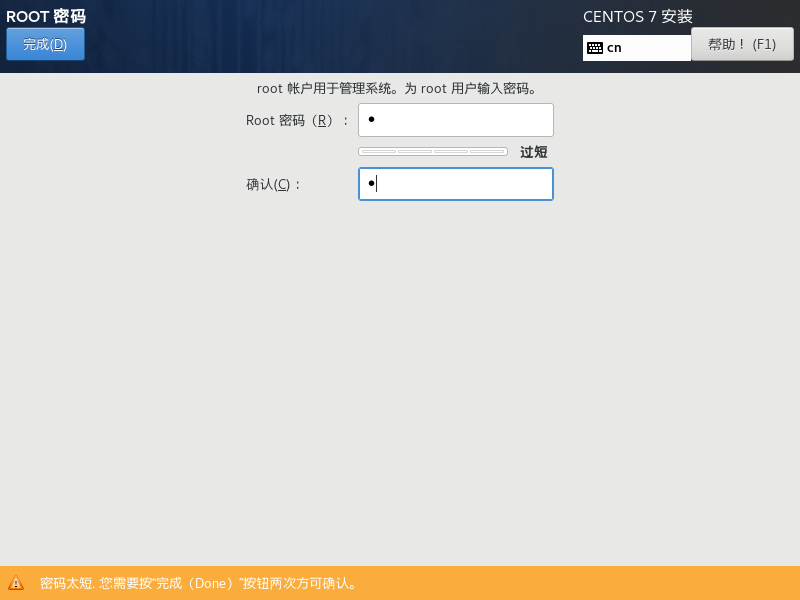Click the keyboard layout icon
Screen dimensions: 800x600
595,48
